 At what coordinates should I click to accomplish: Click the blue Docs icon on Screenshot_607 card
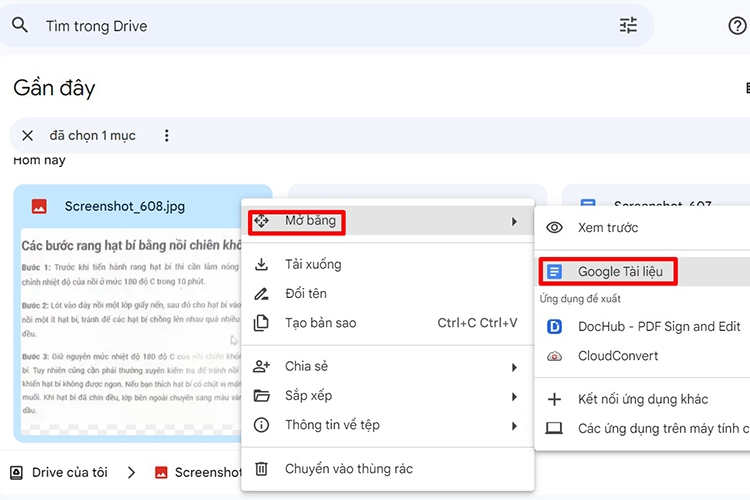pyautogui.click(x=588, y=204)
